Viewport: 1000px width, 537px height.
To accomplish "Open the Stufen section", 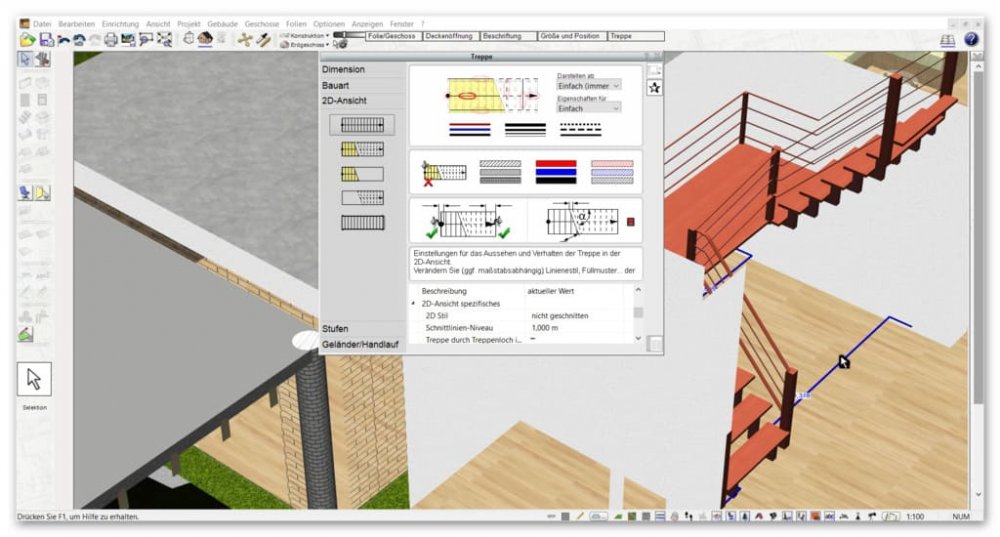I will (x=335, y=328).
